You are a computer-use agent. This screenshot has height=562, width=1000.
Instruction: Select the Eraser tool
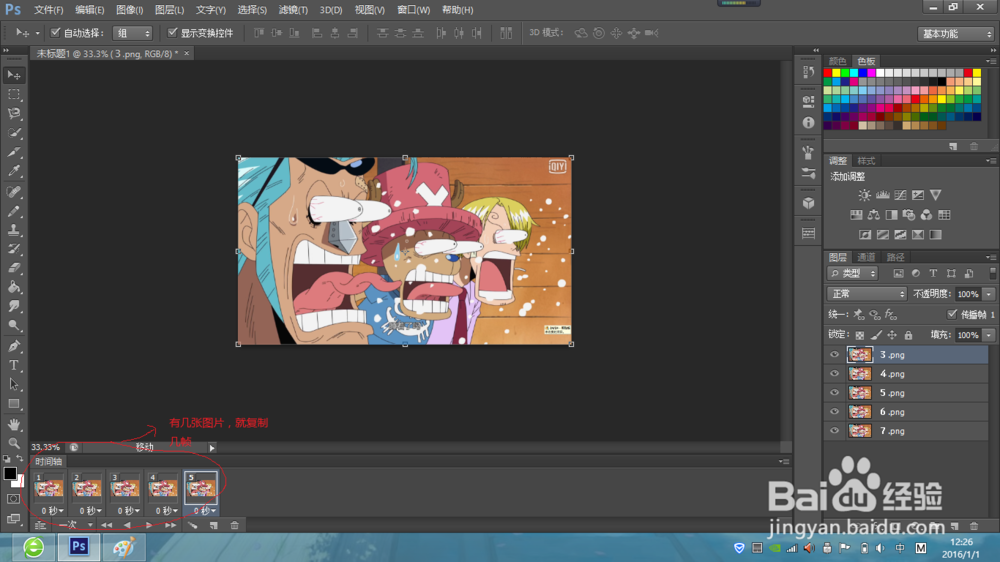14,268
